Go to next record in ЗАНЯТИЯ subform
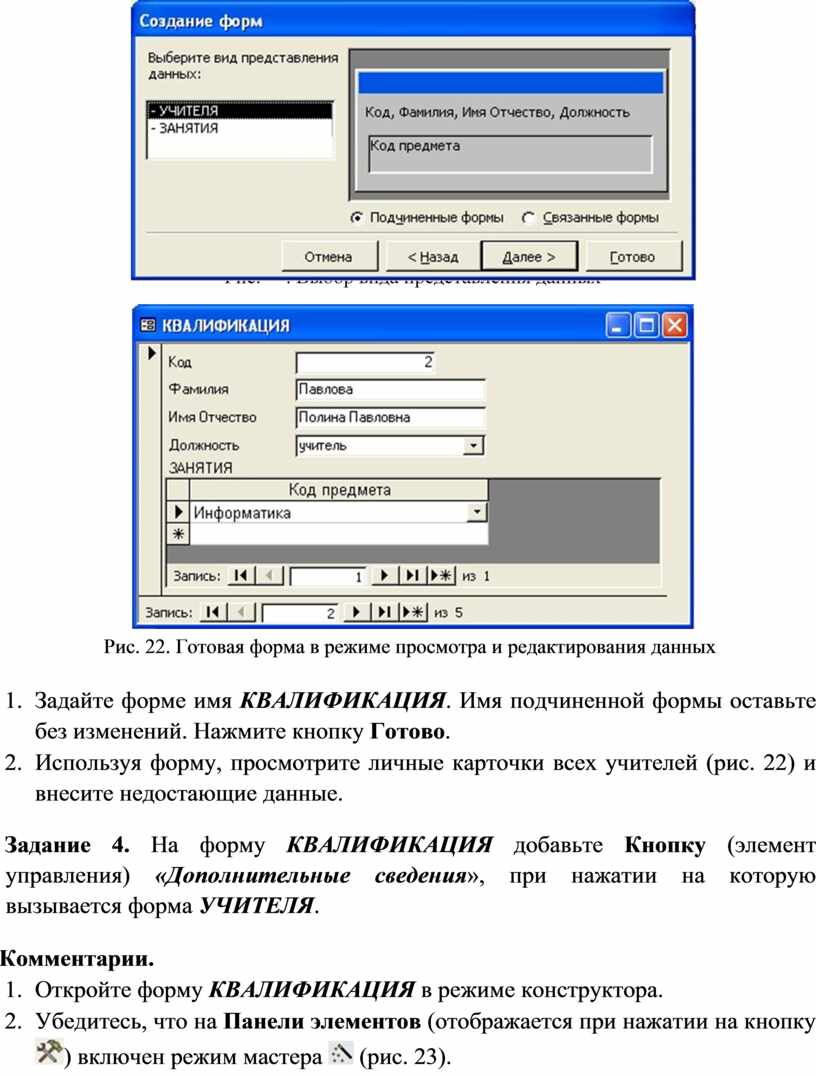816x1076 pixels. (384, 575)
